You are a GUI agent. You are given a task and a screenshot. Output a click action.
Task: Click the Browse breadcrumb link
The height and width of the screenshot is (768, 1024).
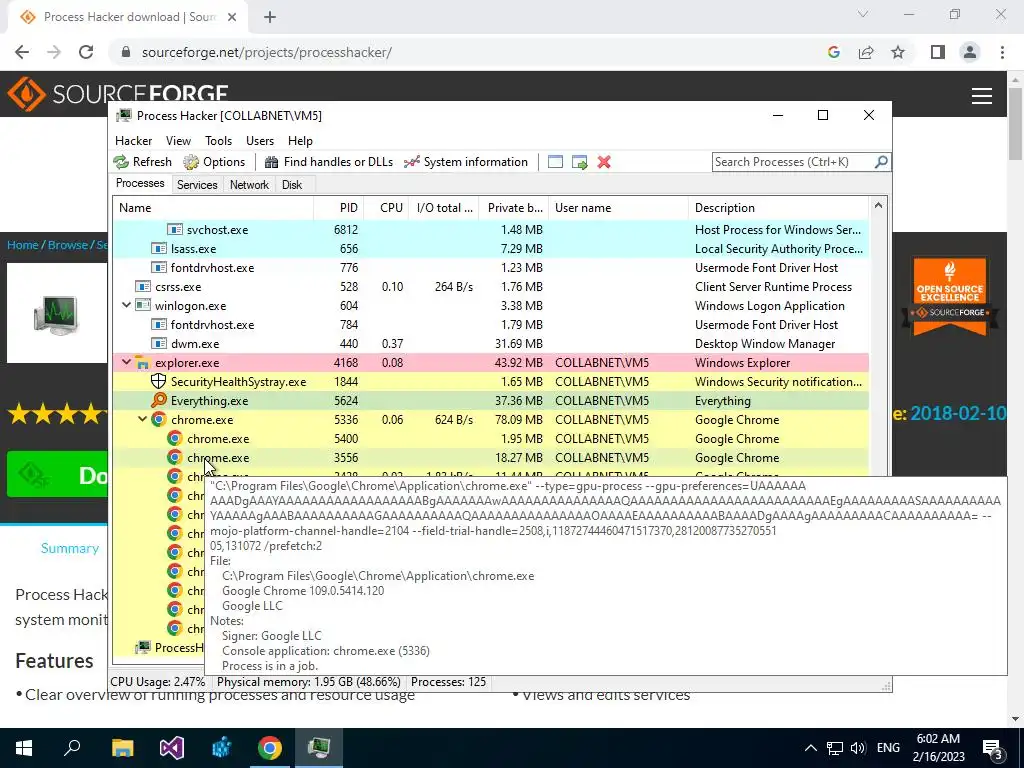pos(67,245)
